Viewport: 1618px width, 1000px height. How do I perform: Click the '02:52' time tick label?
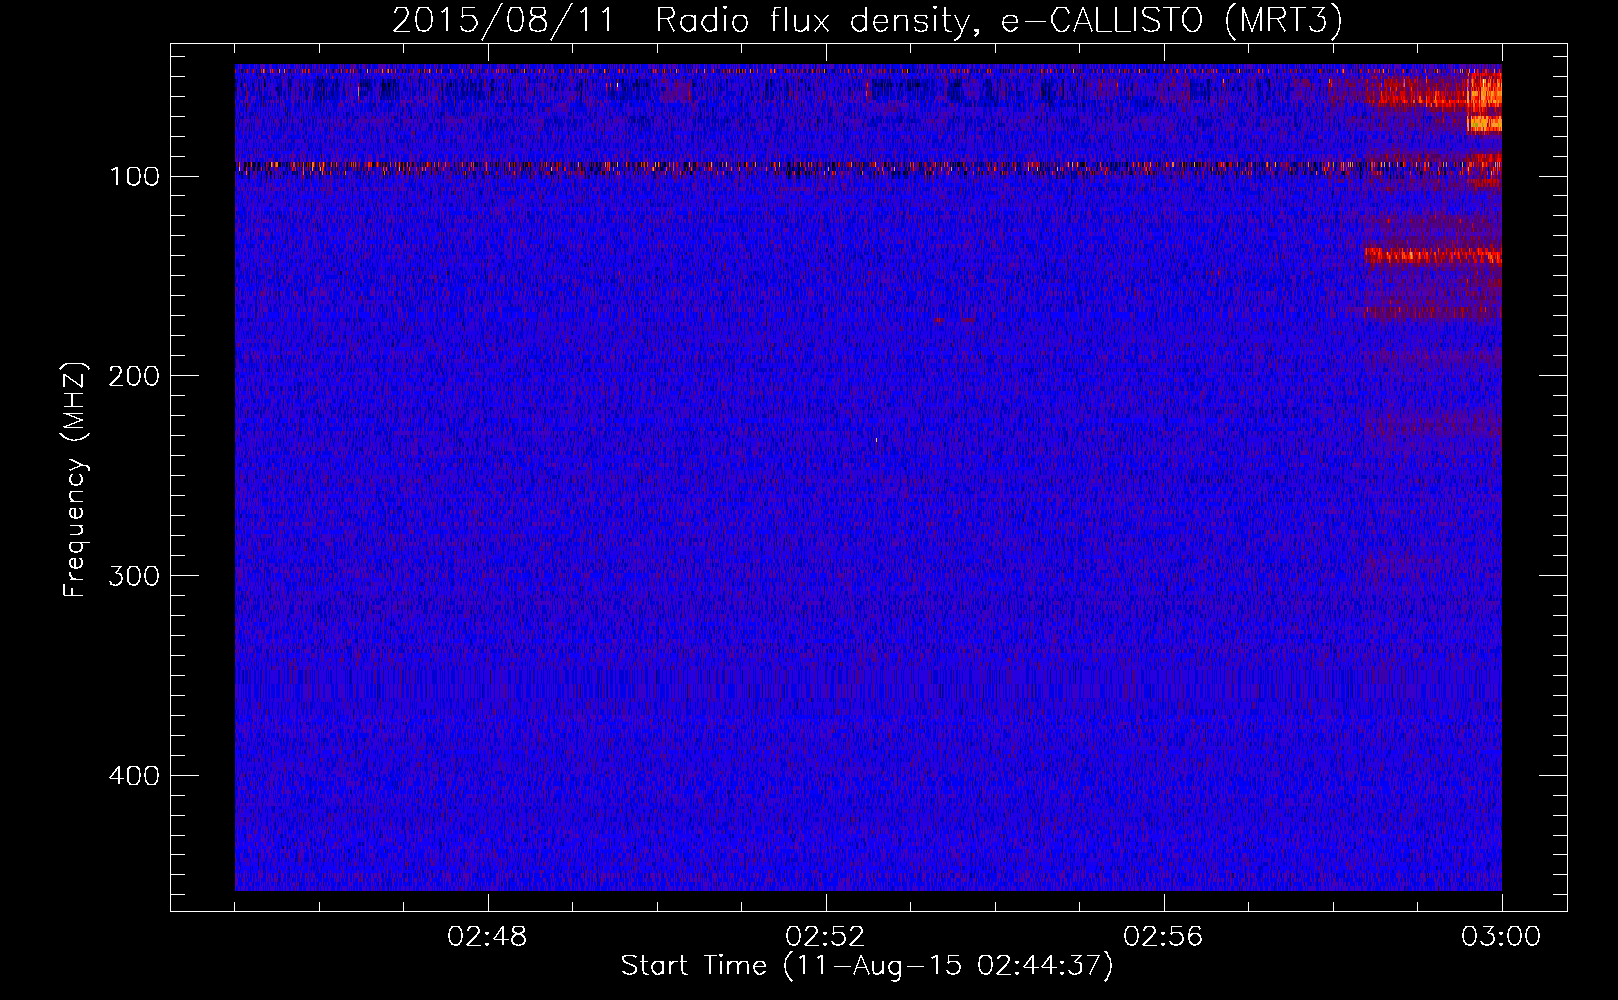pyautogui.click(x=825, y=937)
